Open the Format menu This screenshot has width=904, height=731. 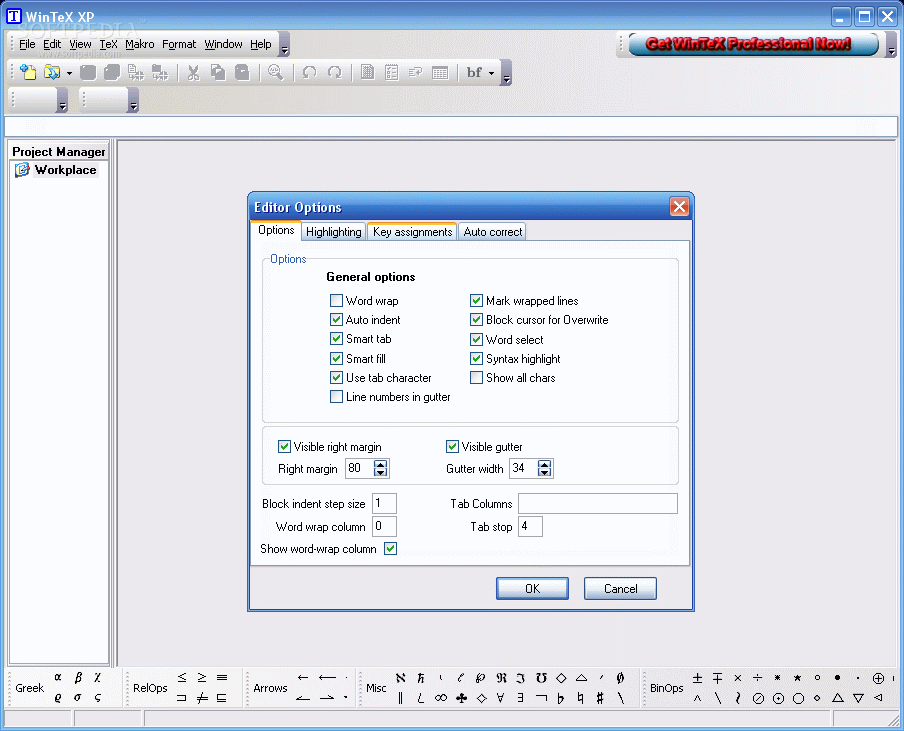(x=179, y=44)
